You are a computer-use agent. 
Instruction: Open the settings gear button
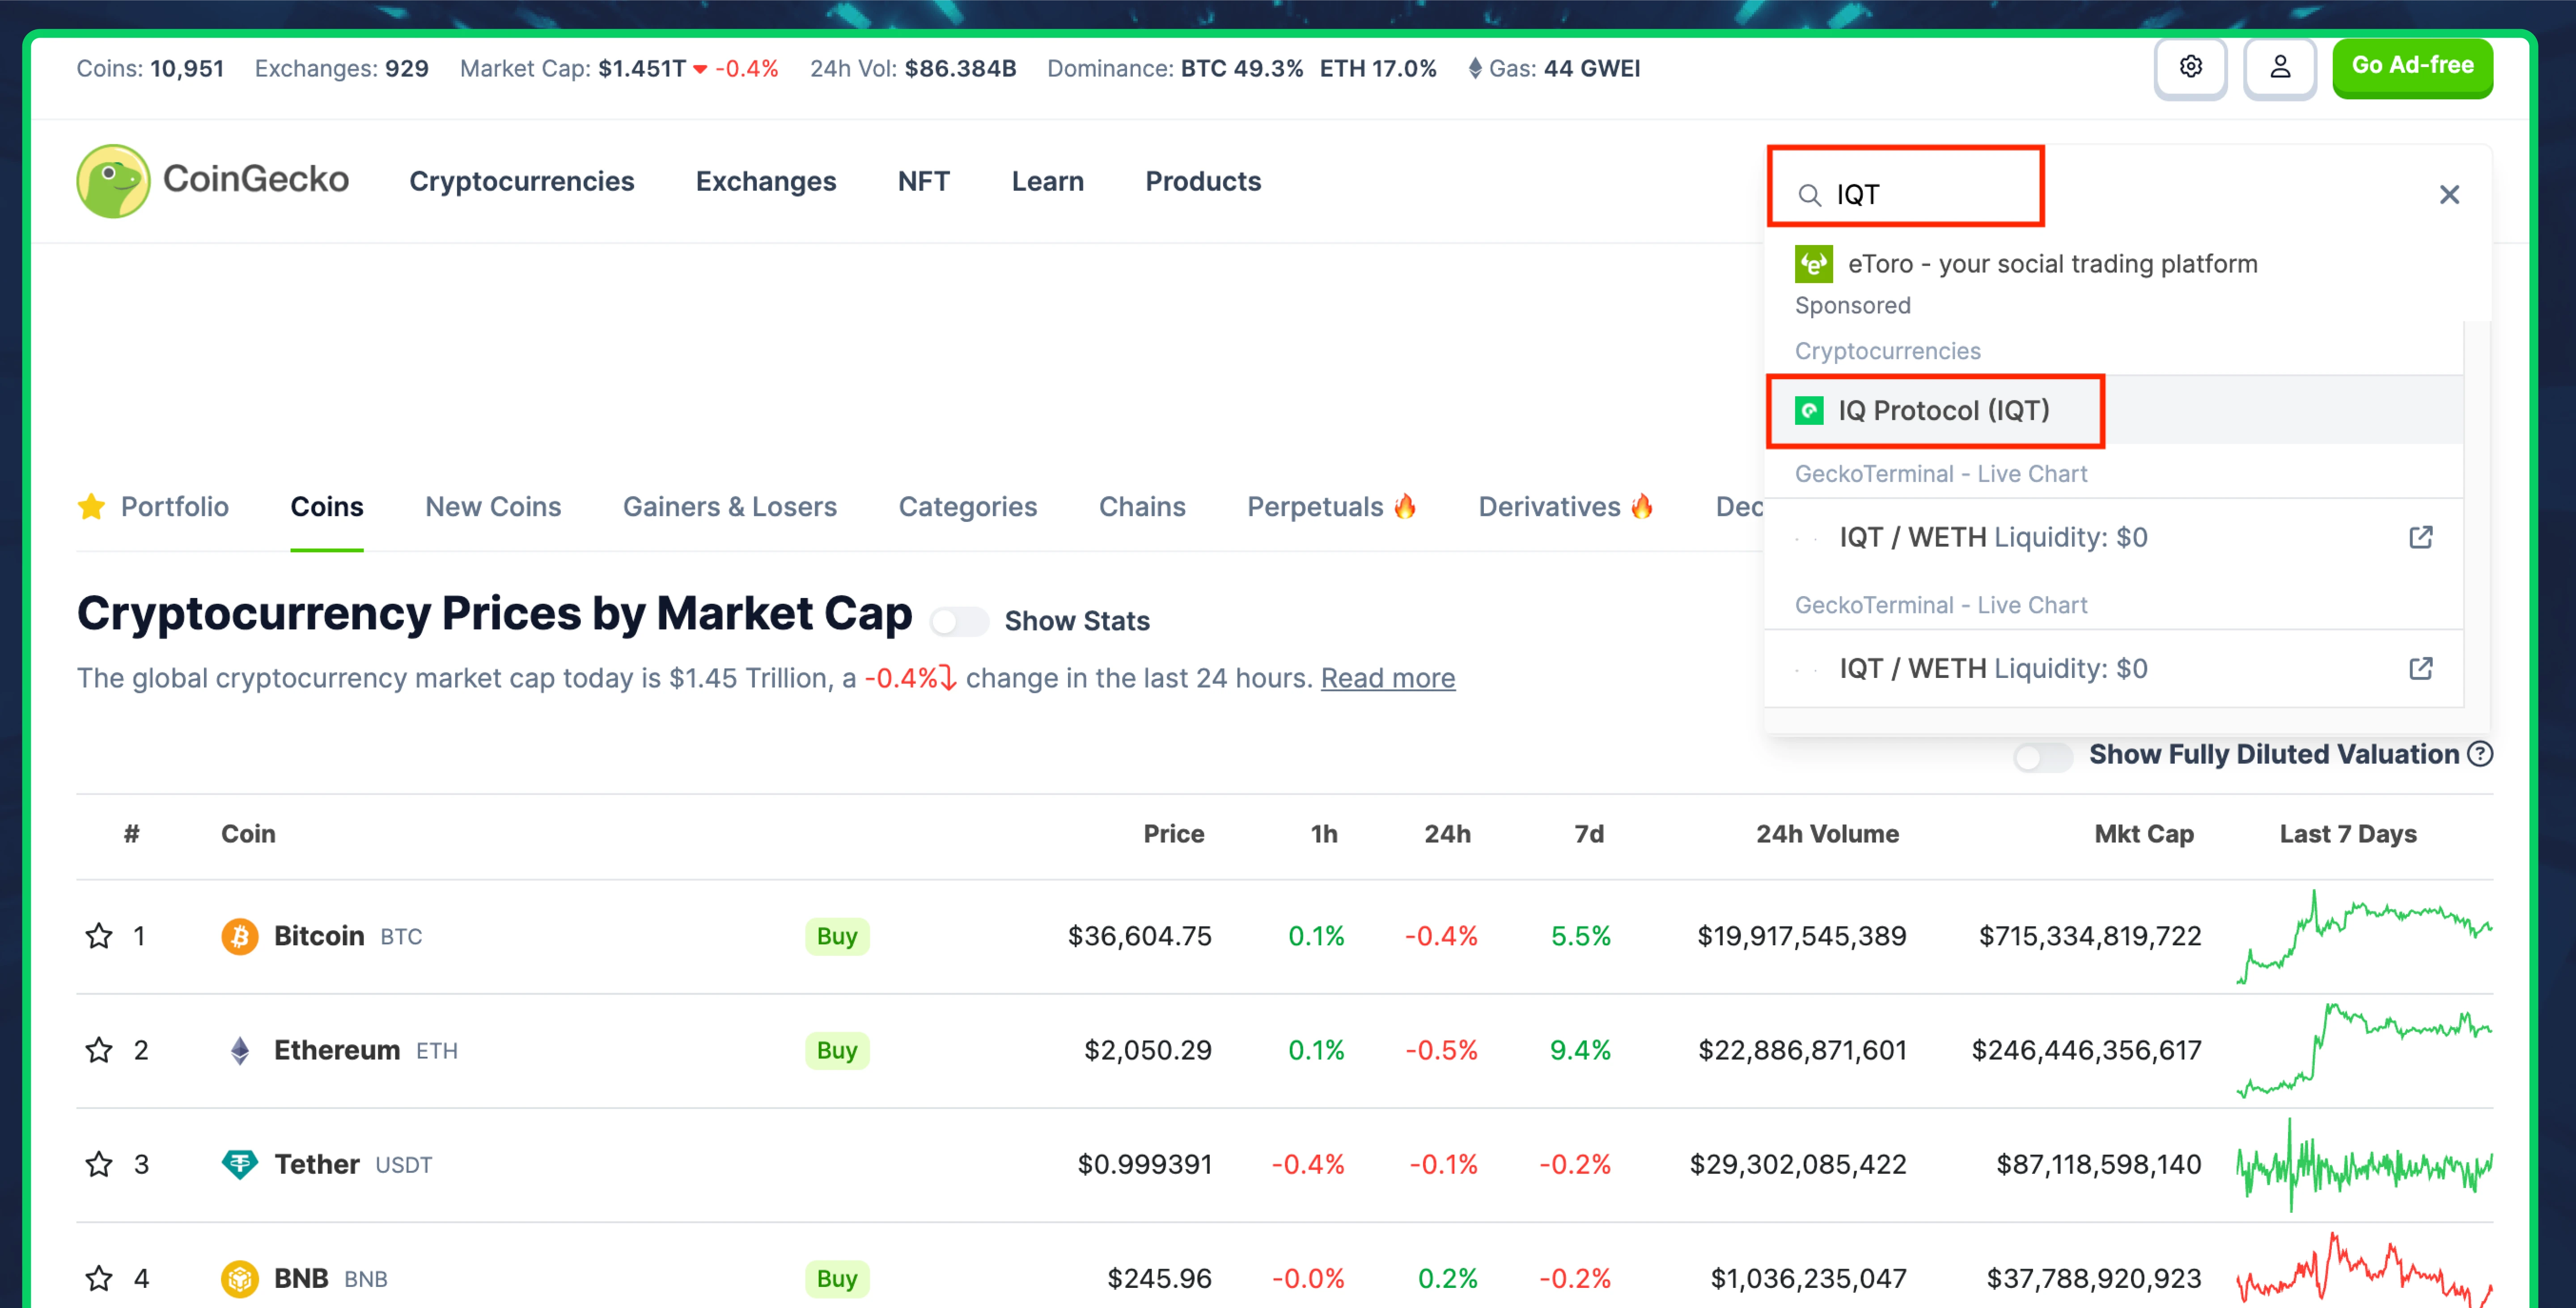coord(2190,67)
